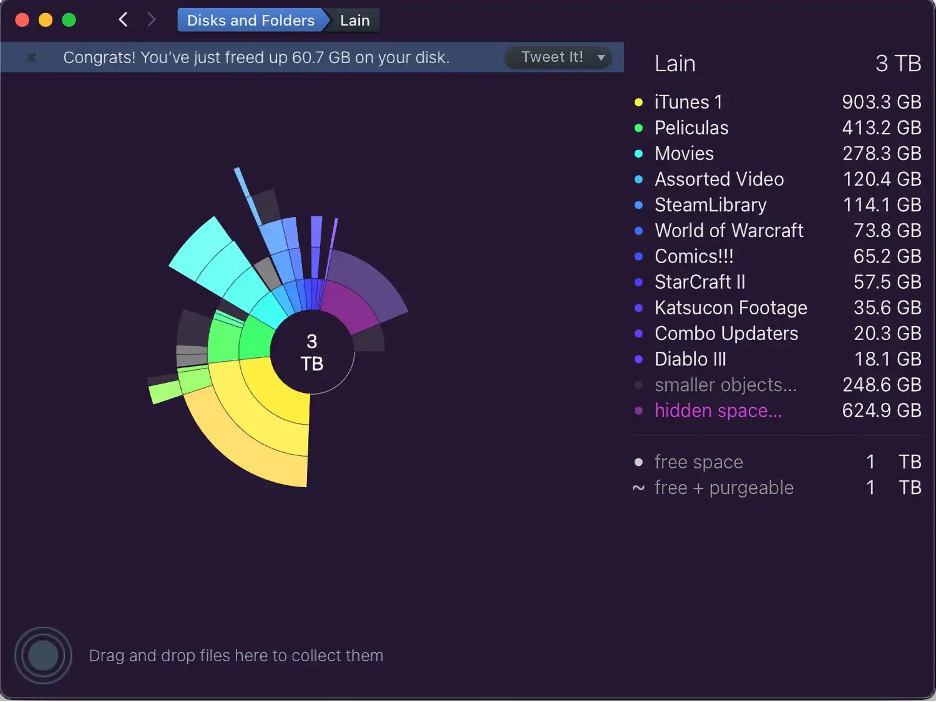Click the purple hidden space chart segment
Image resolution: width=936 pixels, height=702 pixels.
pyautogui.click(x=352, y=307)
